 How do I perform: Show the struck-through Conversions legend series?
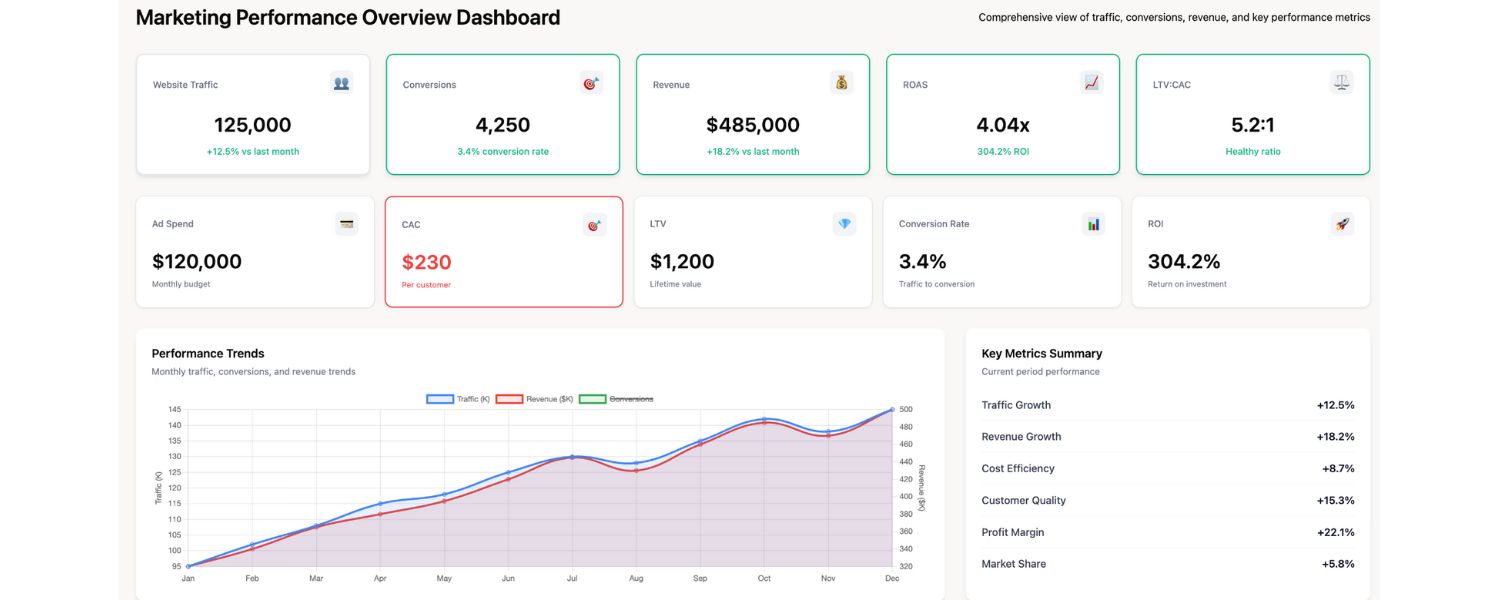(617, 399)
